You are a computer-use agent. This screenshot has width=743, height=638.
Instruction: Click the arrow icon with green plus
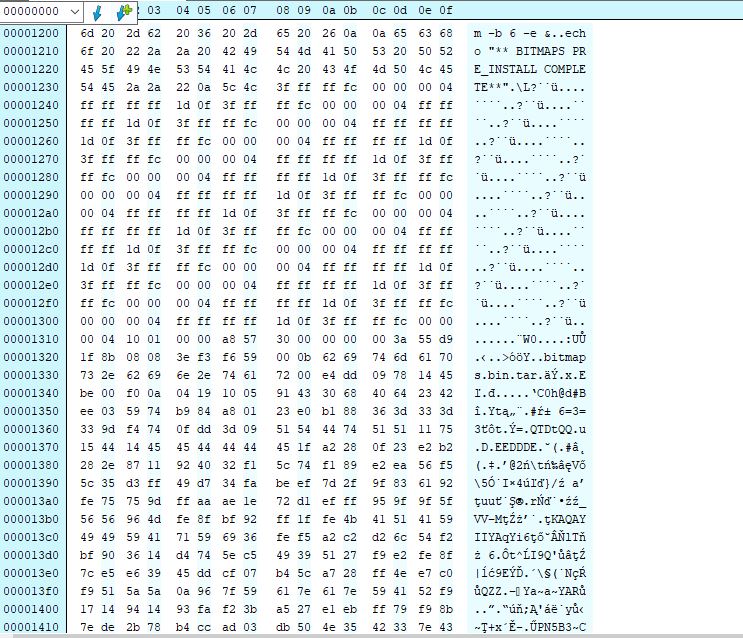(124, 12)
